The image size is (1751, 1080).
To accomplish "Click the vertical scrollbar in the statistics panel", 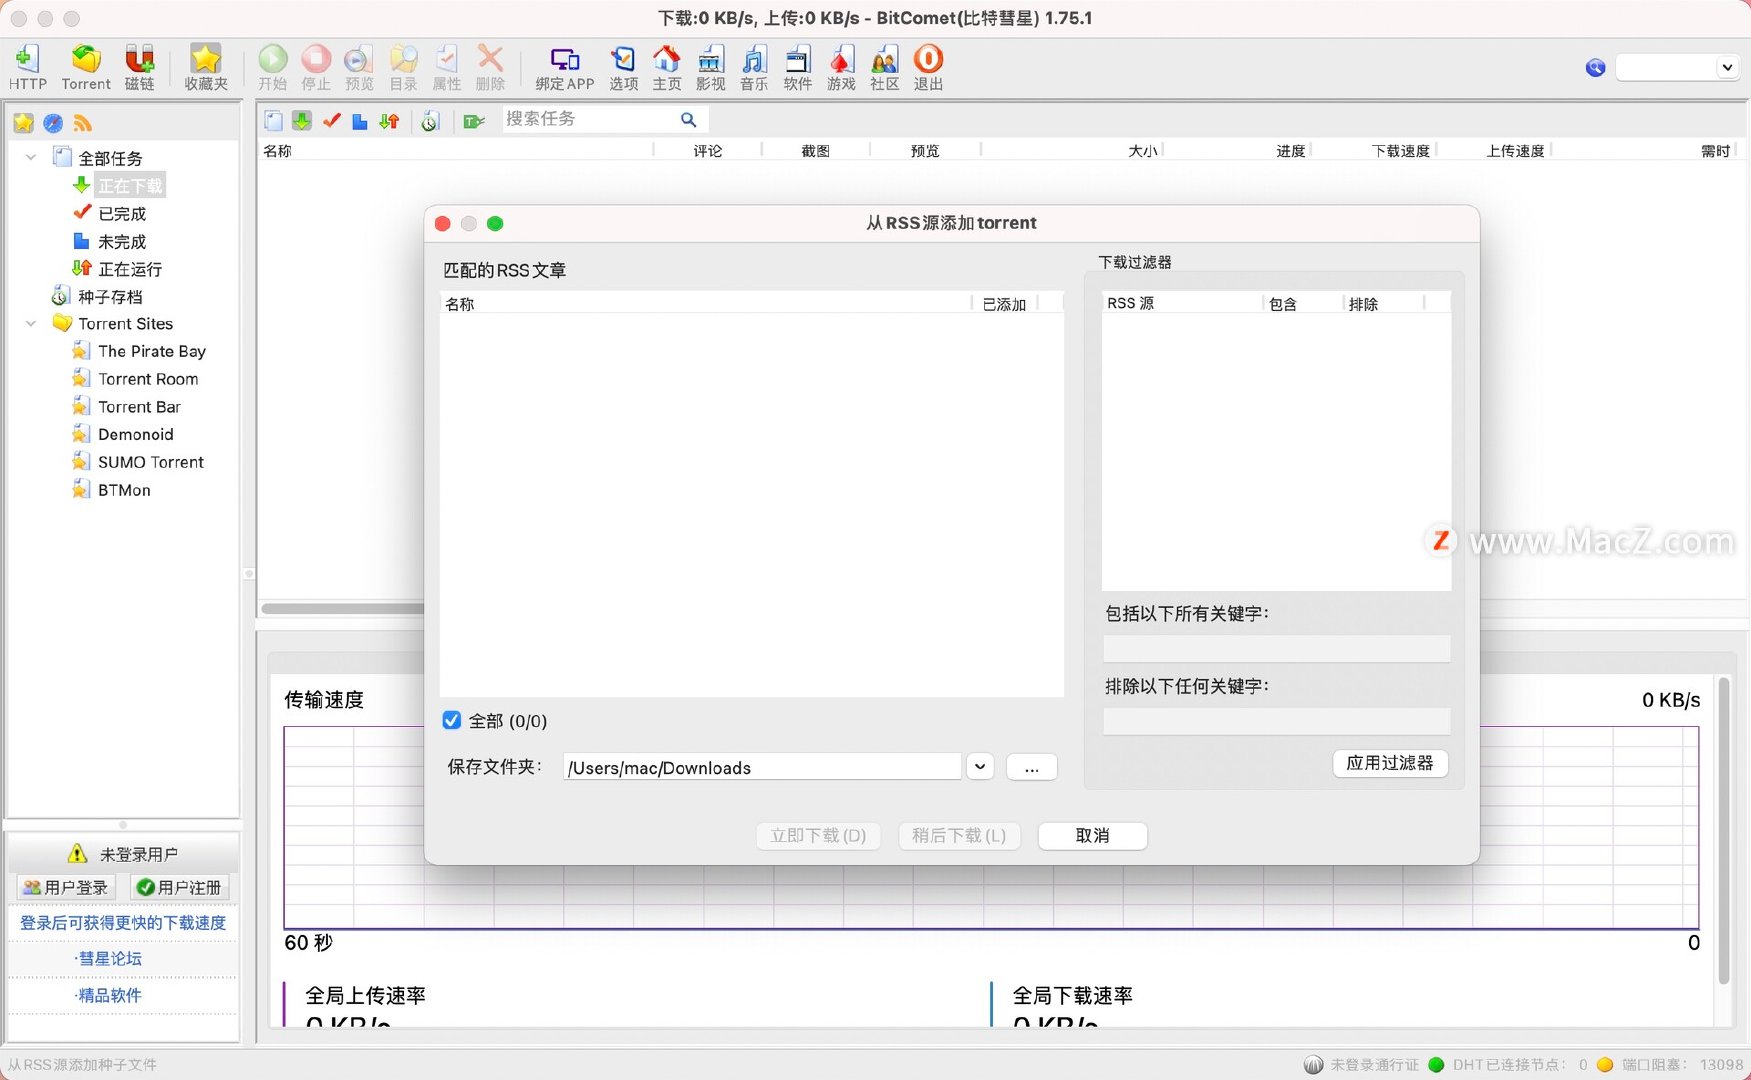I will [x=1724, y=830].
